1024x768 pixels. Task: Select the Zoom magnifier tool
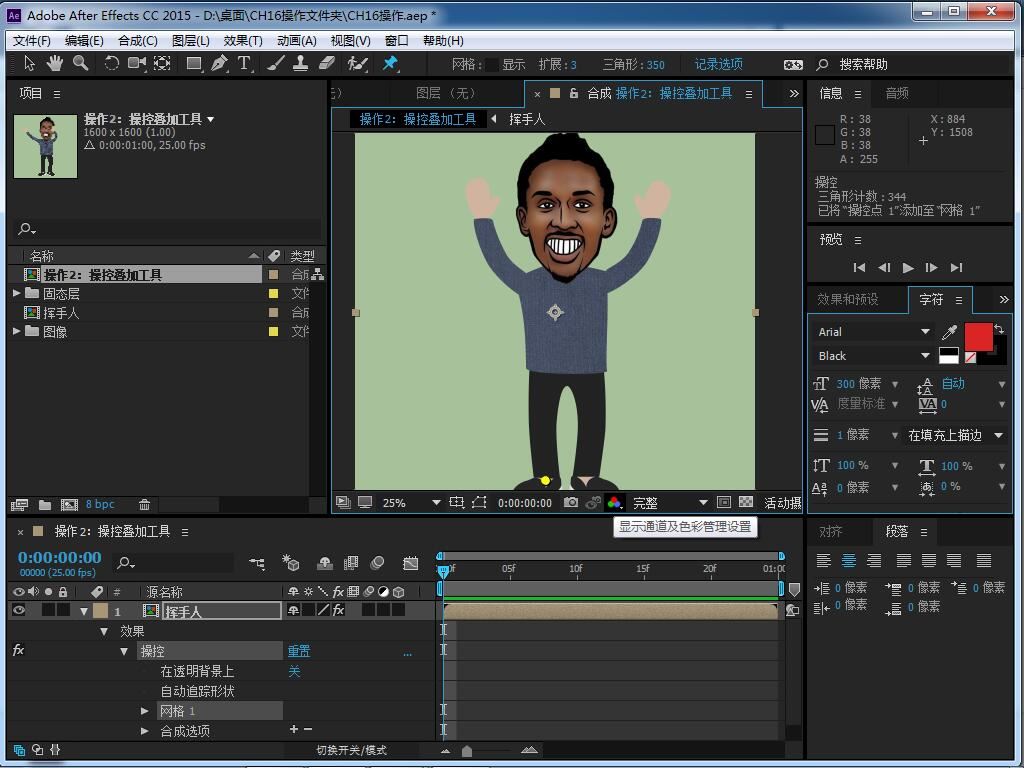coord(80,63)
